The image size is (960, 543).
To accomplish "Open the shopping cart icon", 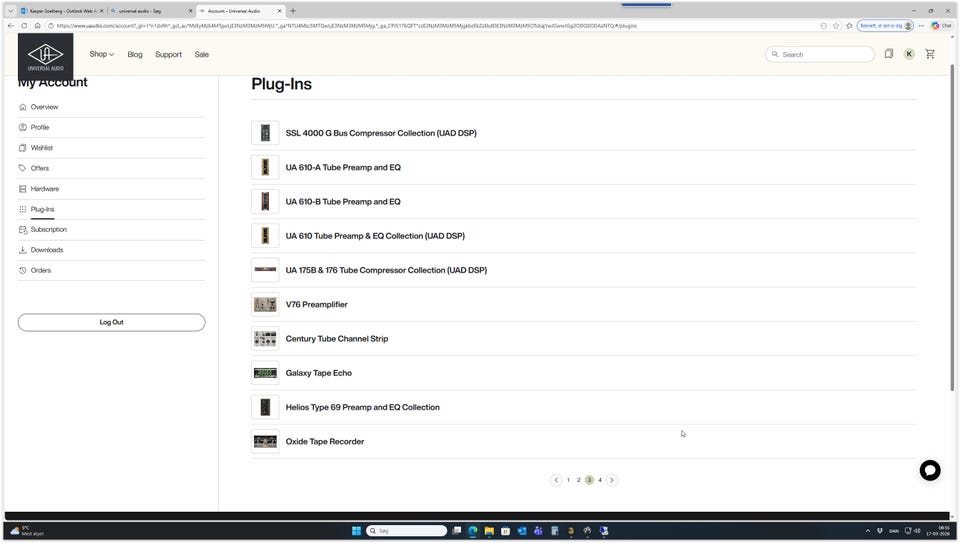I will click(x=930, y=54).
